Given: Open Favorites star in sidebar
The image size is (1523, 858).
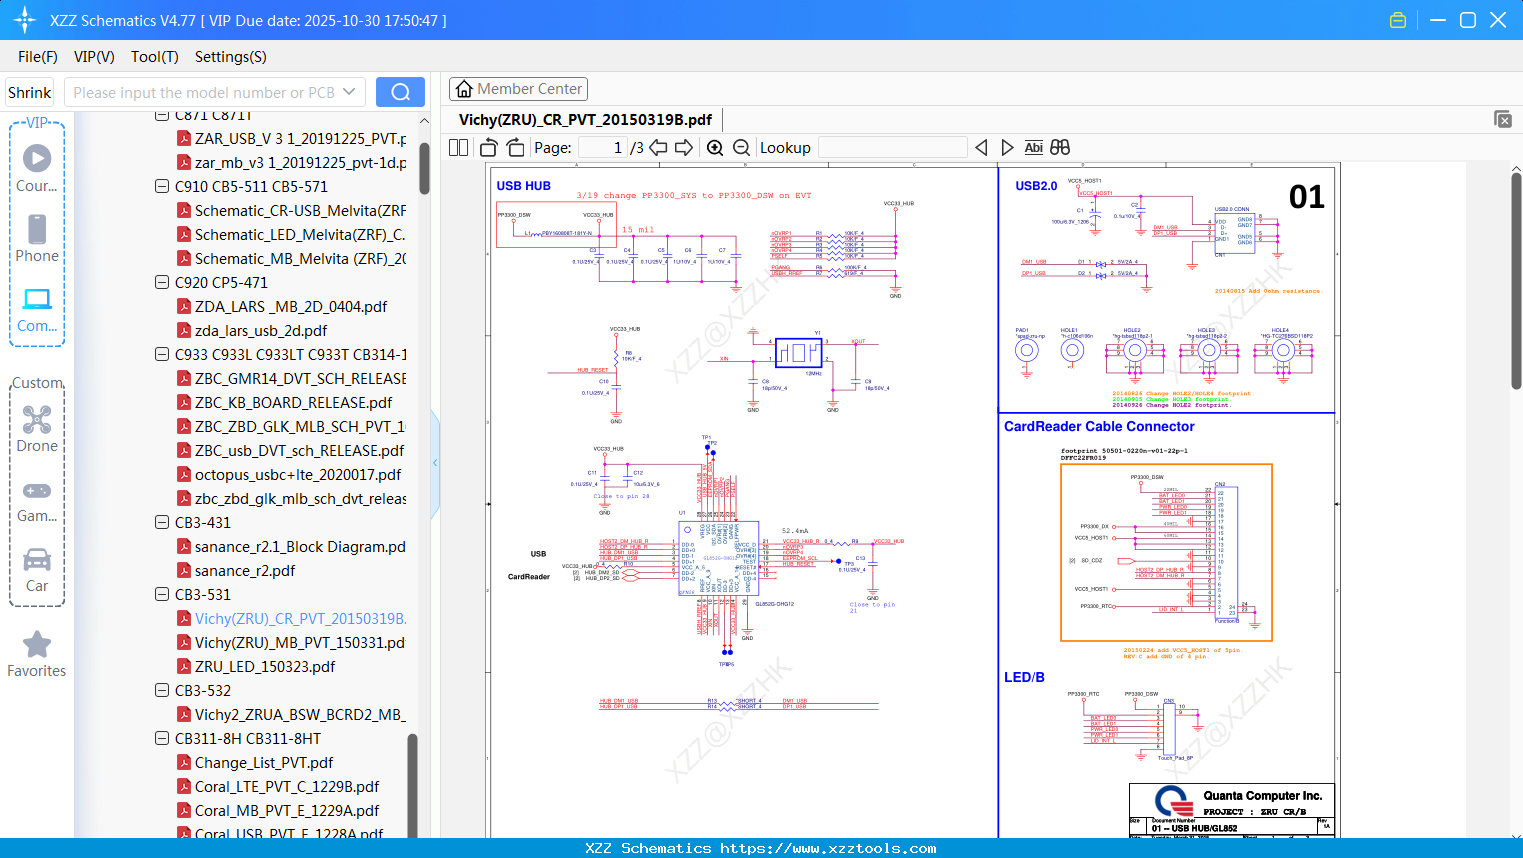Looking at the screenshot, I should click(37, 655).
